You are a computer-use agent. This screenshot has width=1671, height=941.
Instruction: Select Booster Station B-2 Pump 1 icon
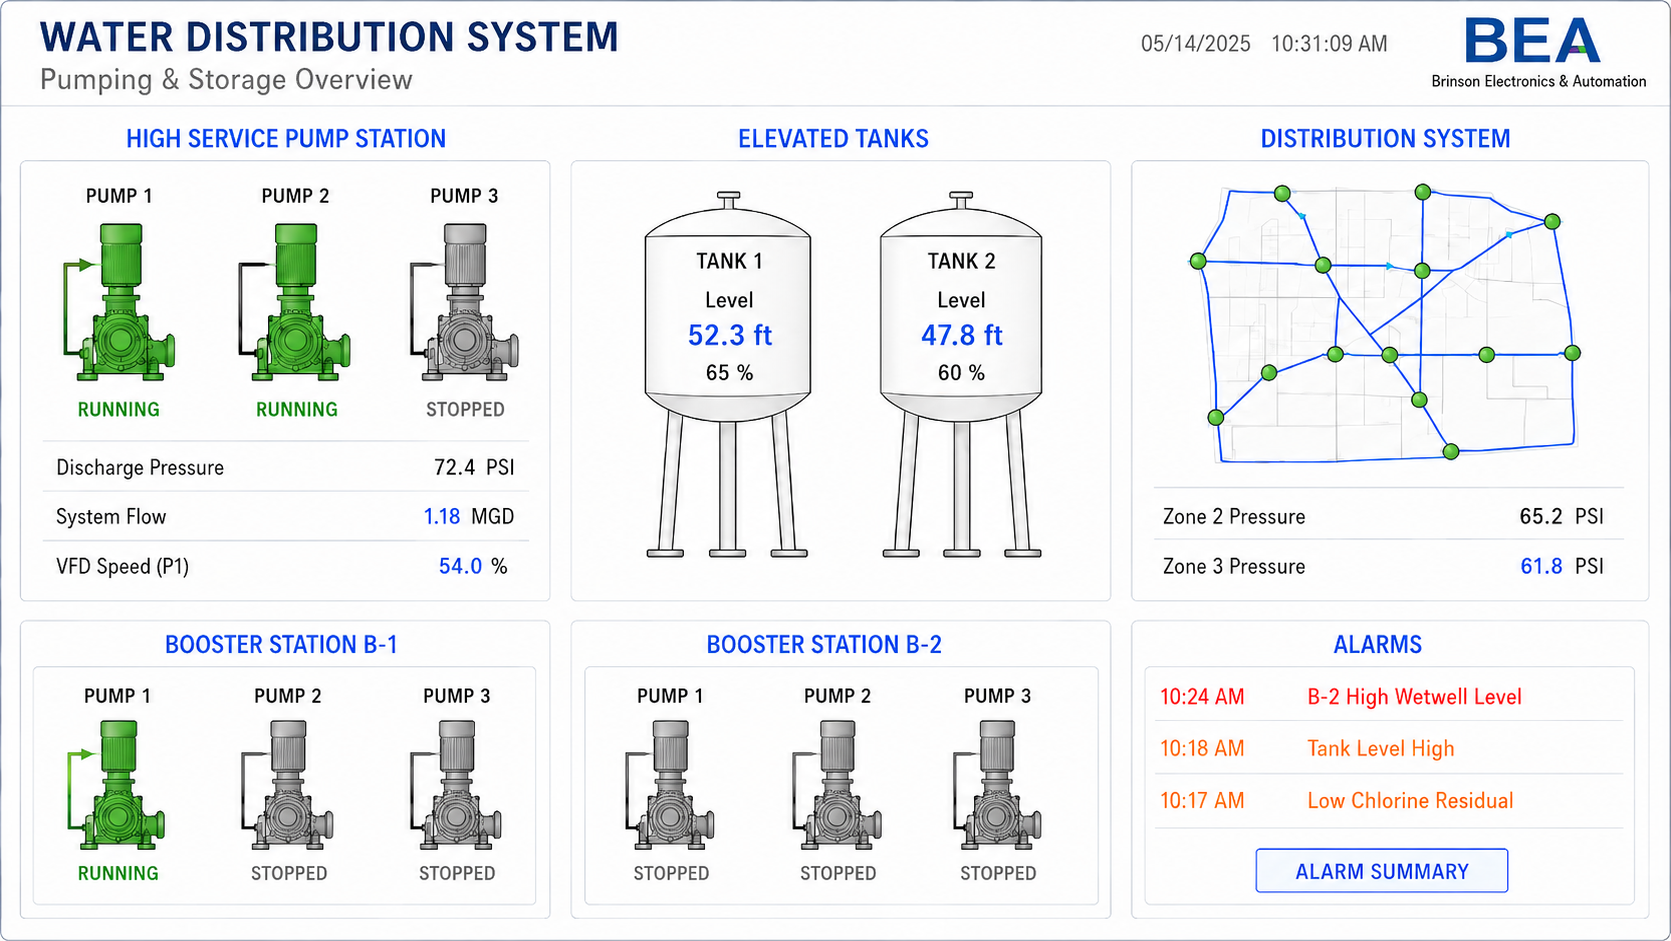coord(670,785)
